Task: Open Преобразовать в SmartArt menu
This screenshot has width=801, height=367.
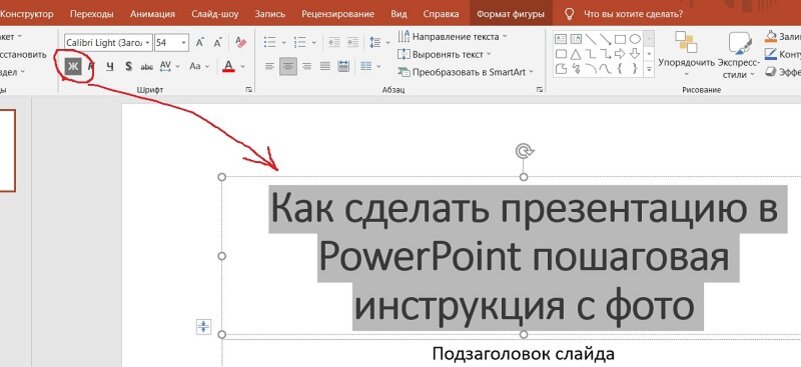Action: pos(465,72)
